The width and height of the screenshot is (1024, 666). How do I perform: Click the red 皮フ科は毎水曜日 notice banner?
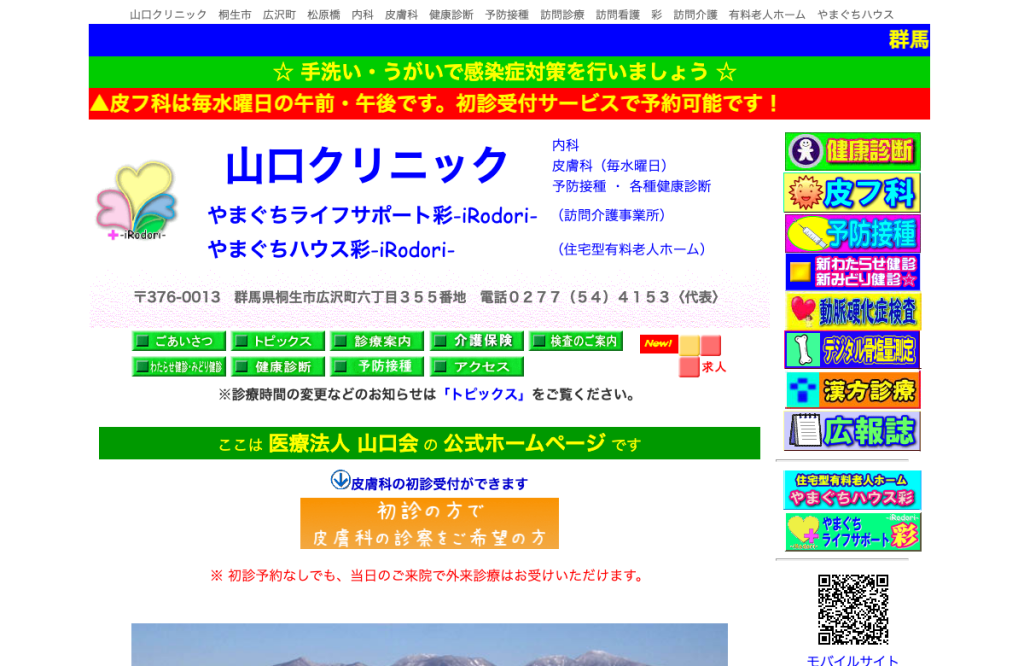pos(509,104)
